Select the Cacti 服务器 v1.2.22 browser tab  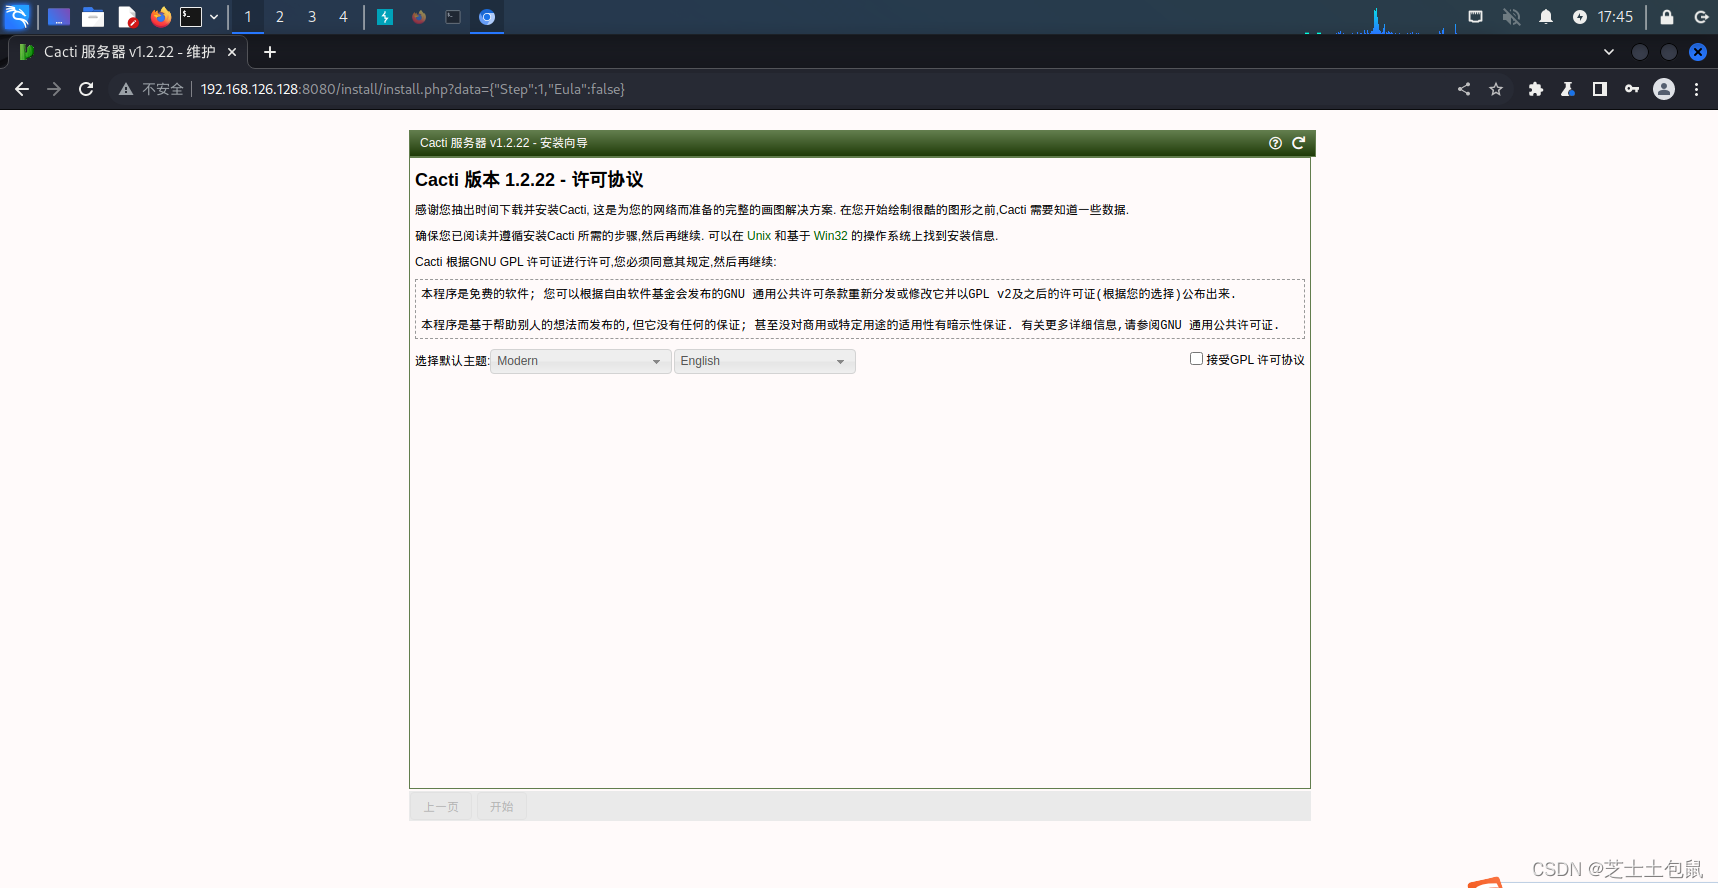click(128, 52)
